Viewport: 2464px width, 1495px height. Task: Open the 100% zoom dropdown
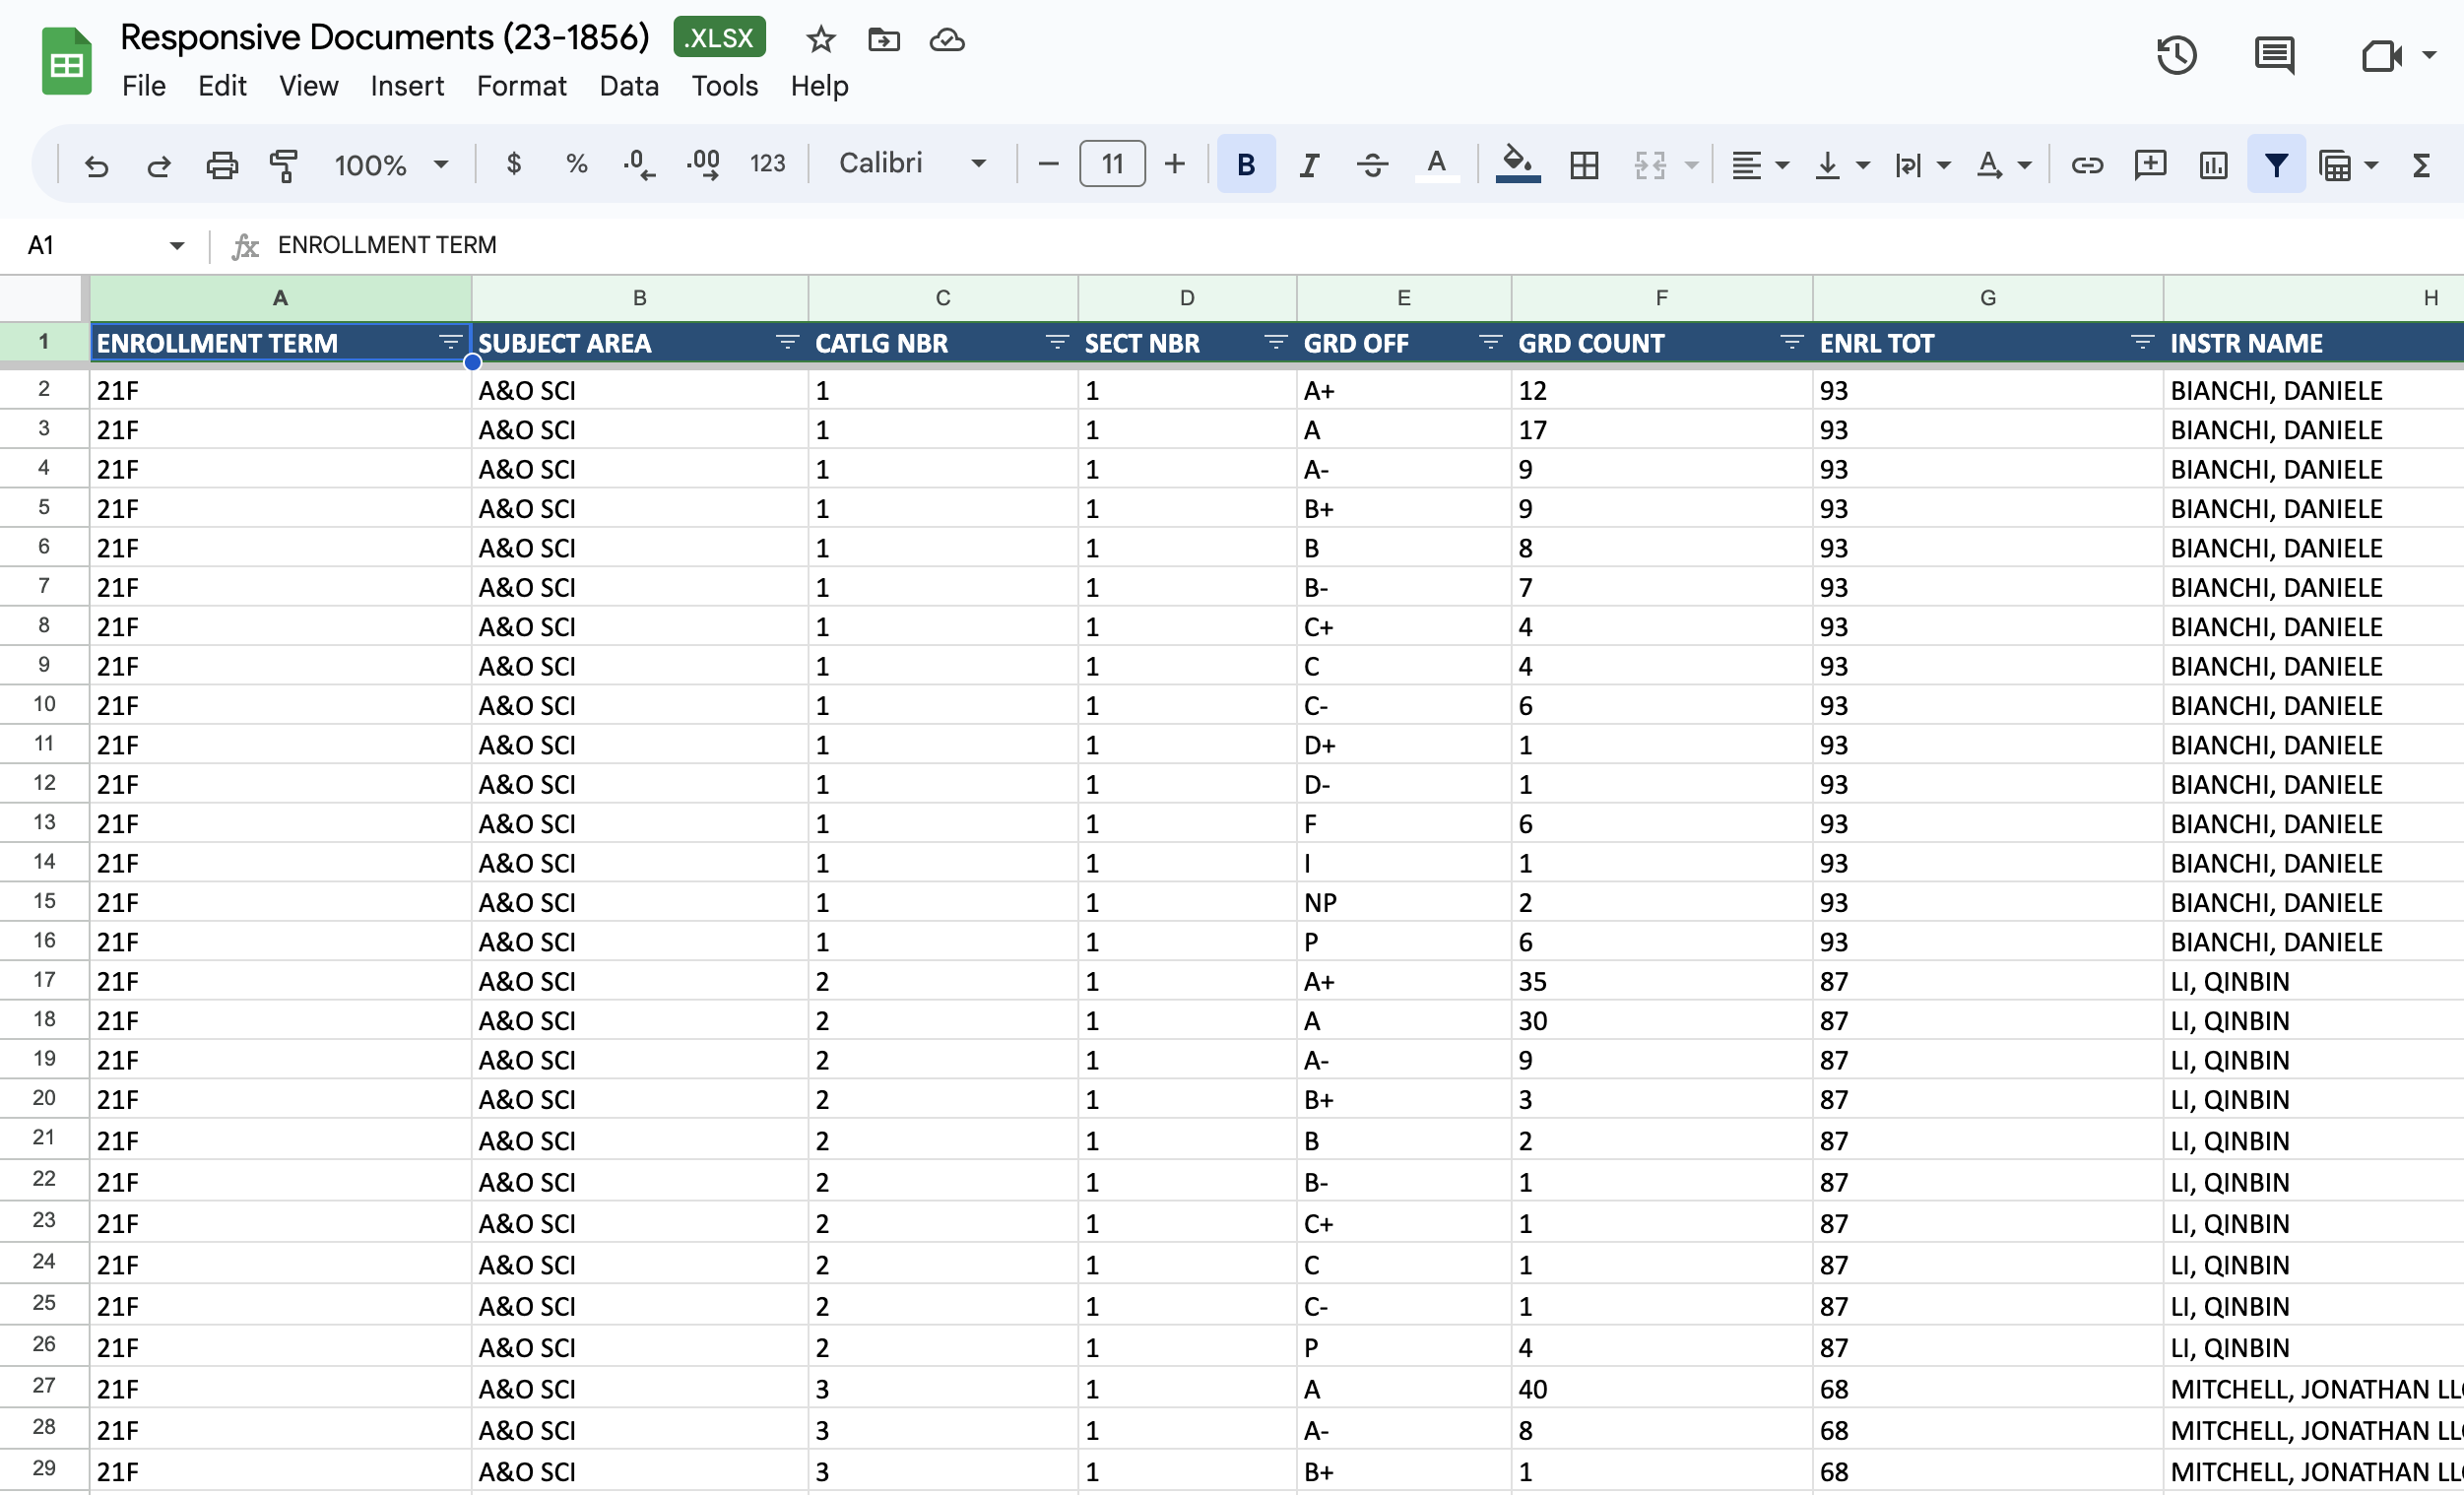coord(391,164)
